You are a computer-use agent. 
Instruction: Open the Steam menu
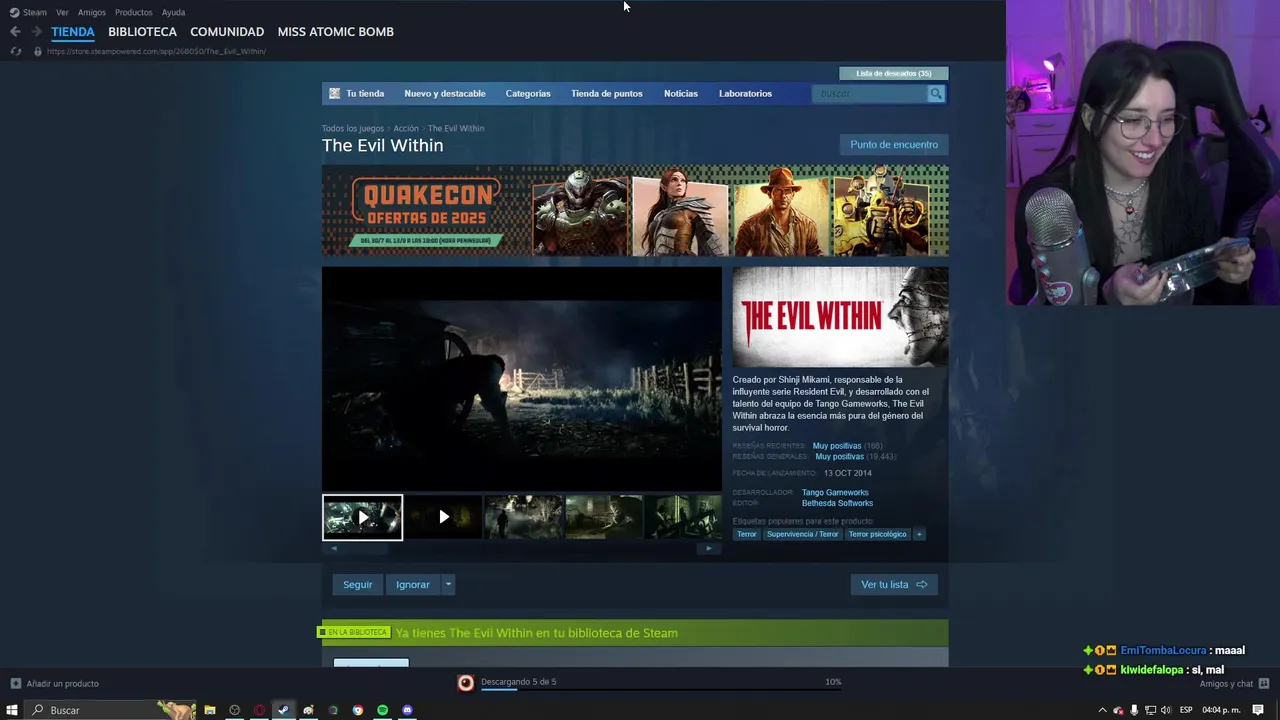point(35,12)
